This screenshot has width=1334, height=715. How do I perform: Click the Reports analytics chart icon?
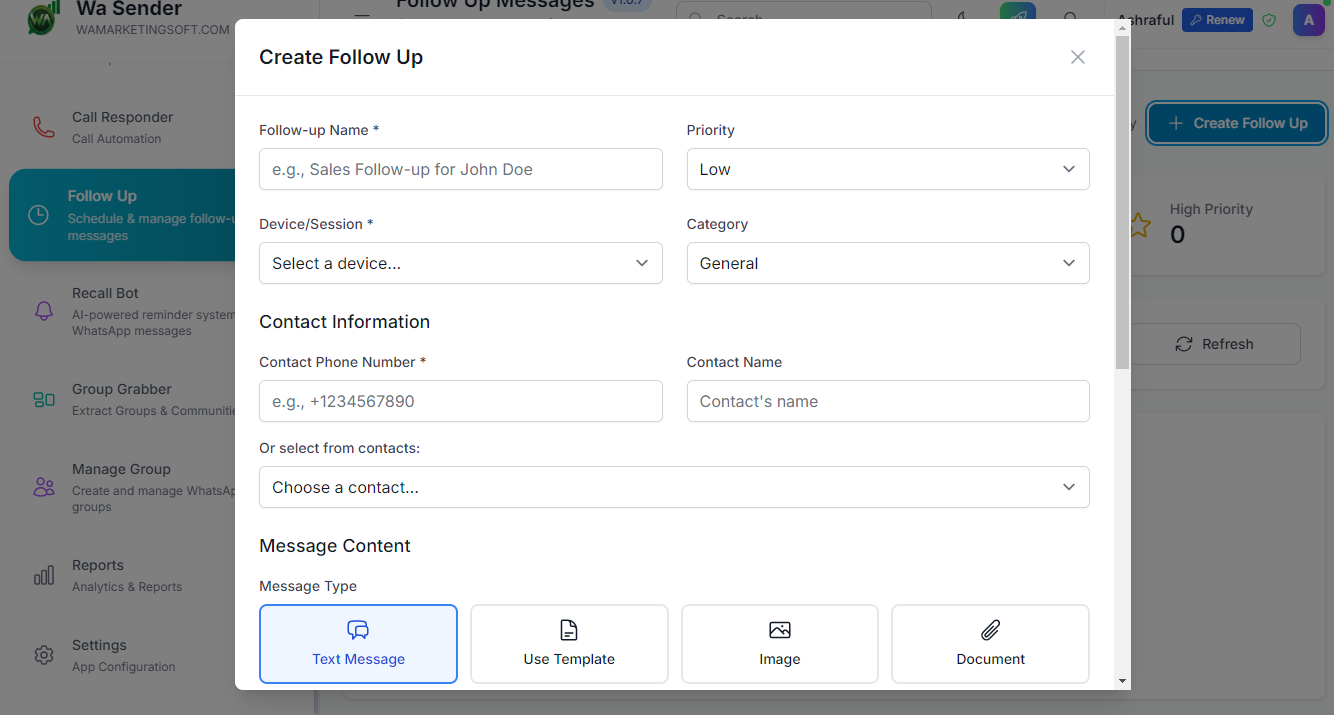point(43,575)
